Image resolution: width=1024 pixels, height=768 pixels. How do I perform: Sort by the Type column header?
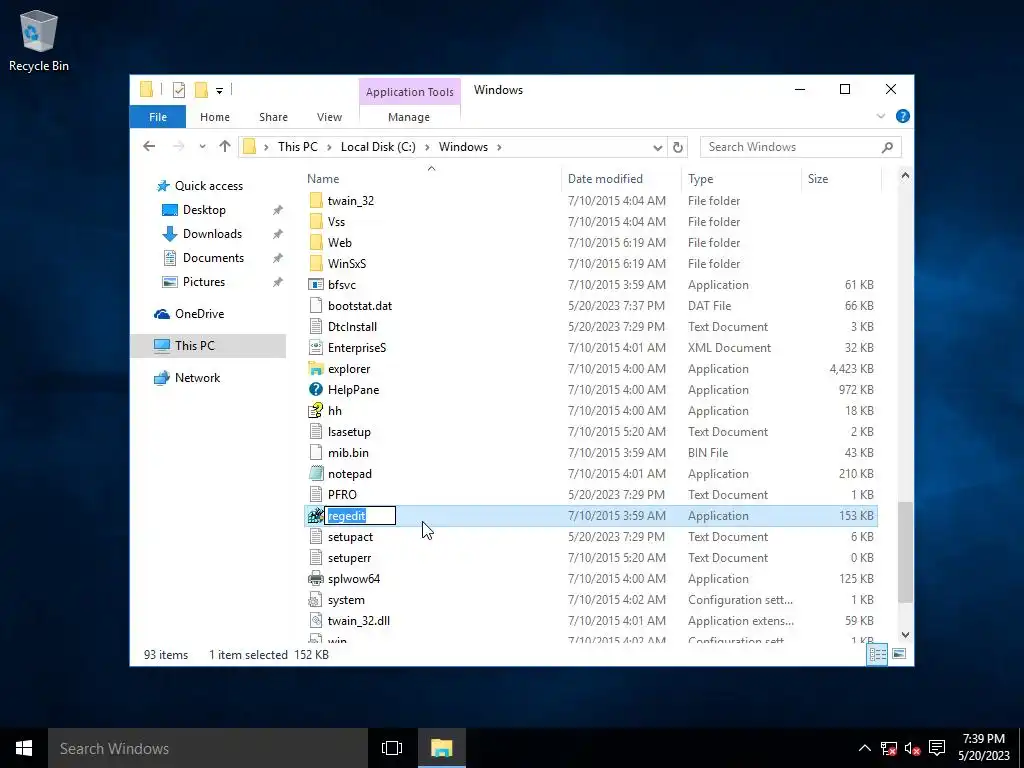coord(700,179)
